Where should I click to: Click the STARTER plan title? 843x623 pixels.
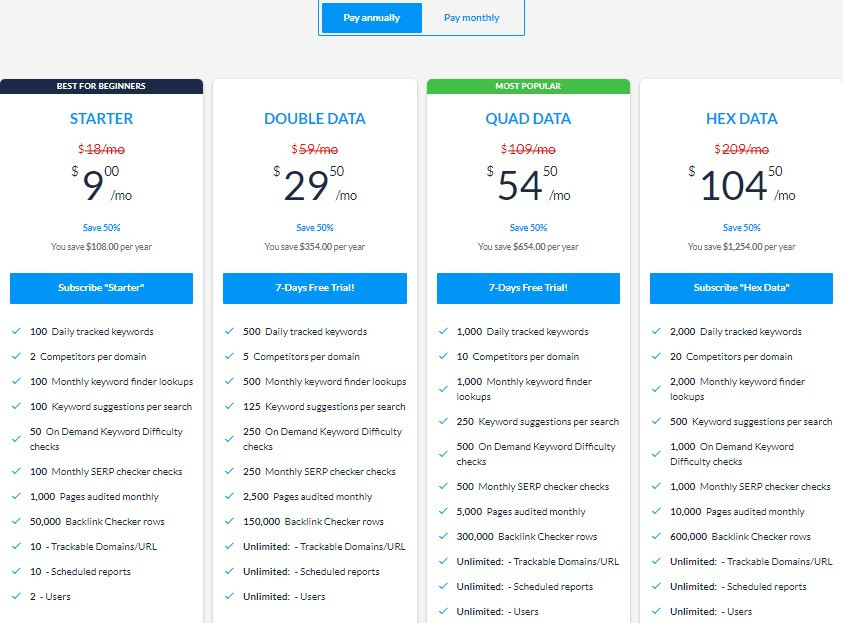pos(101,119)
